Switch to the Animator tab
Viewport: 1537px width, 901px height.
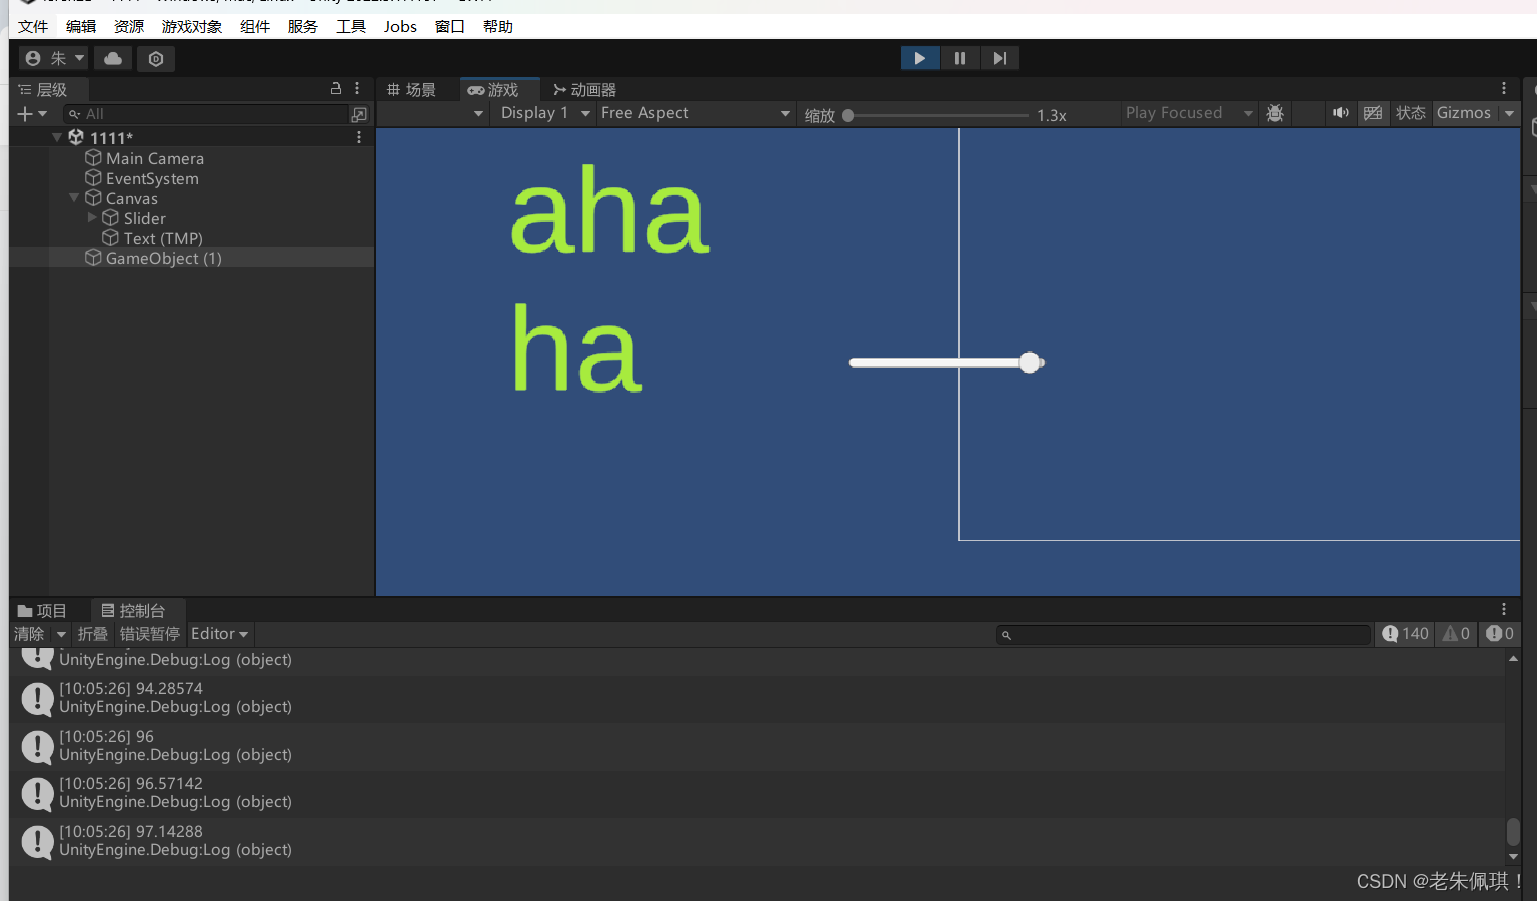584,89
